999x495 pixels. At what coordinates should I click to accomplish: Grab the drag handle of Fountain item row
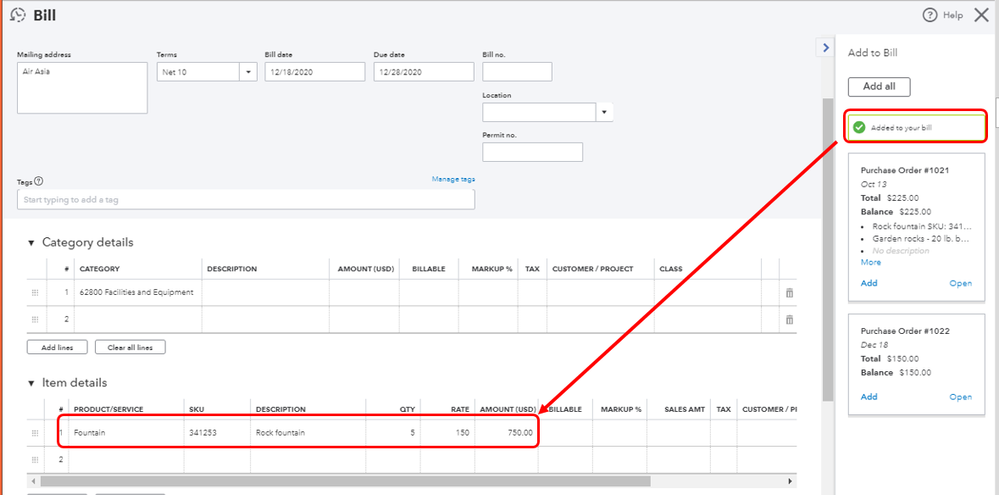coord(35,433)
